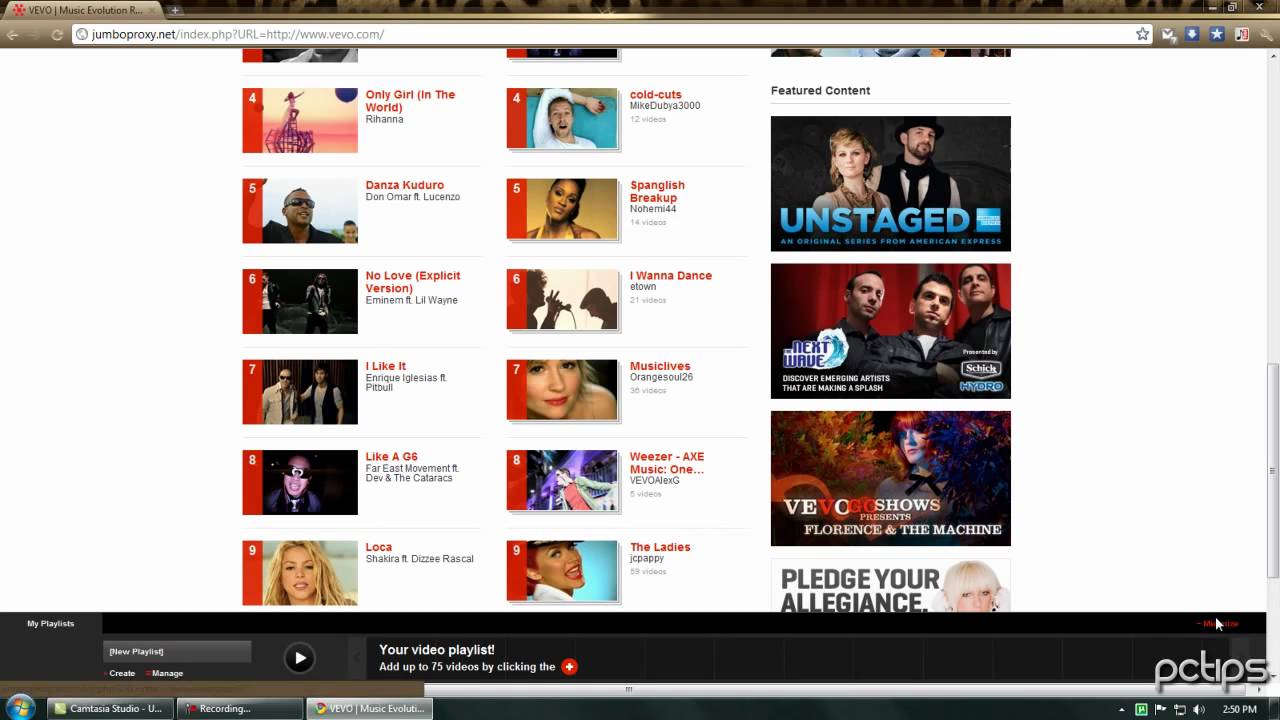Click the 2:50 PM taskbar clock
This screenshot has width=1280, height=720.
click(1239, 709)
